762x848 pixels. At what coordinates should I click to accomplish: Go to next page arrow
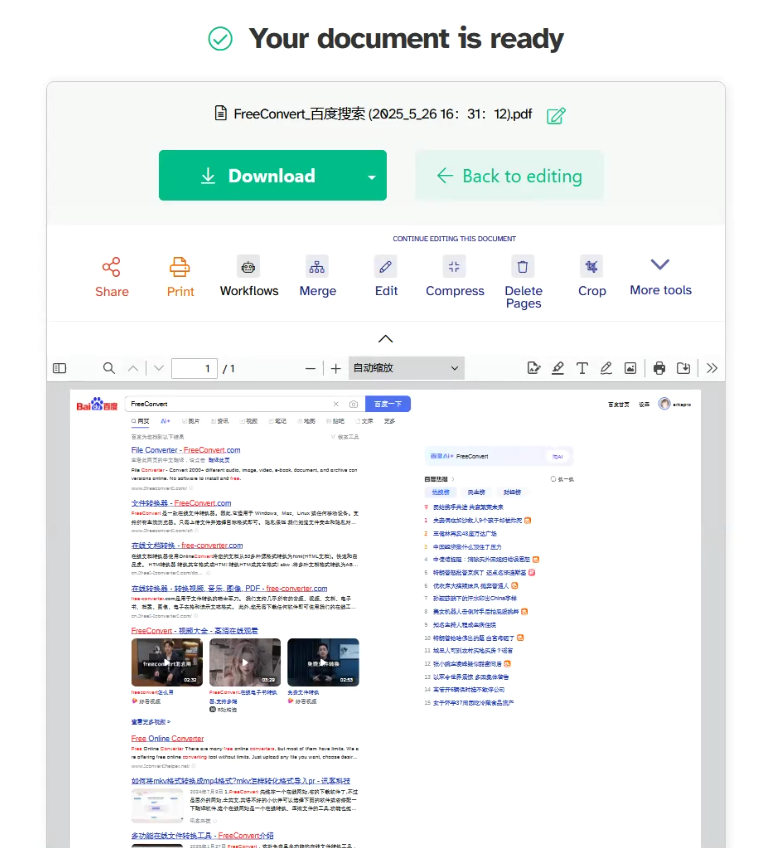coord(158,368)
